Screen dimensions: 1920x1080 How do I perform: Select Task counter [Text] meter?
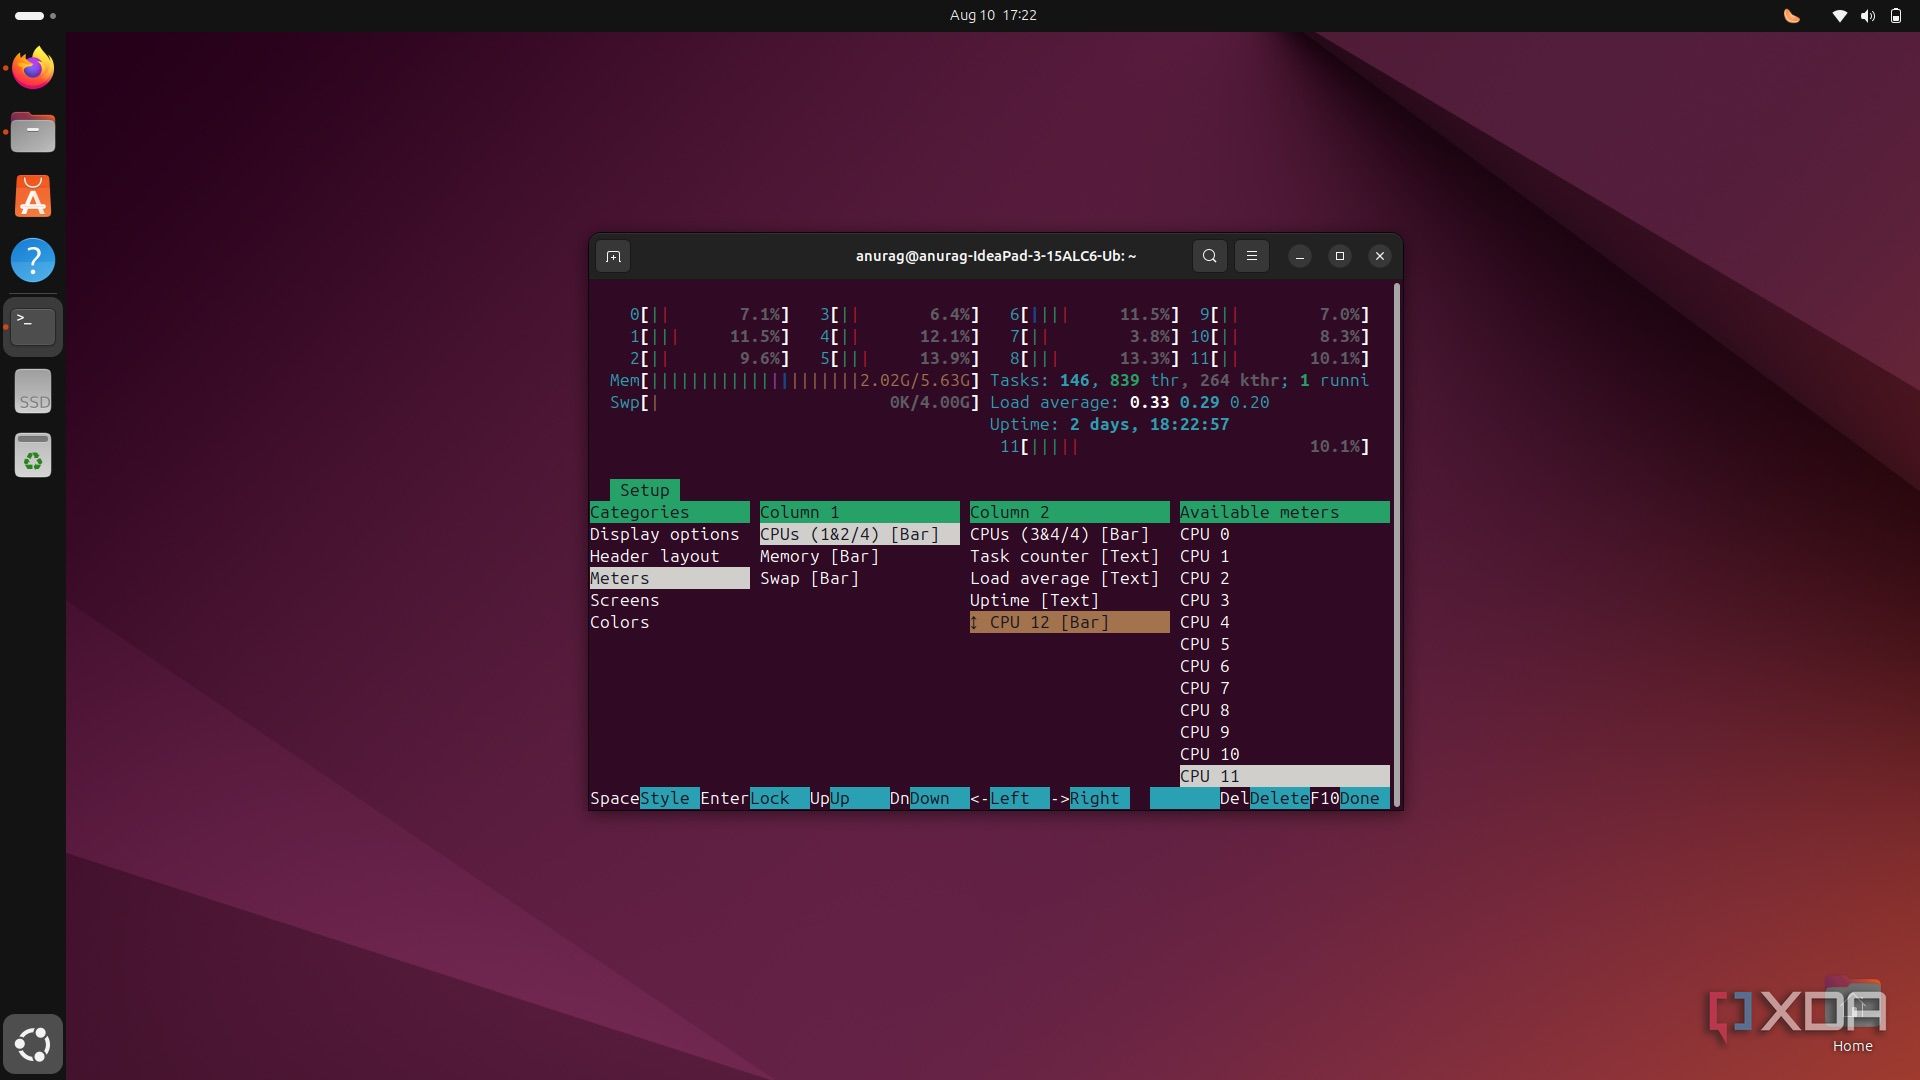(1065, 556)
